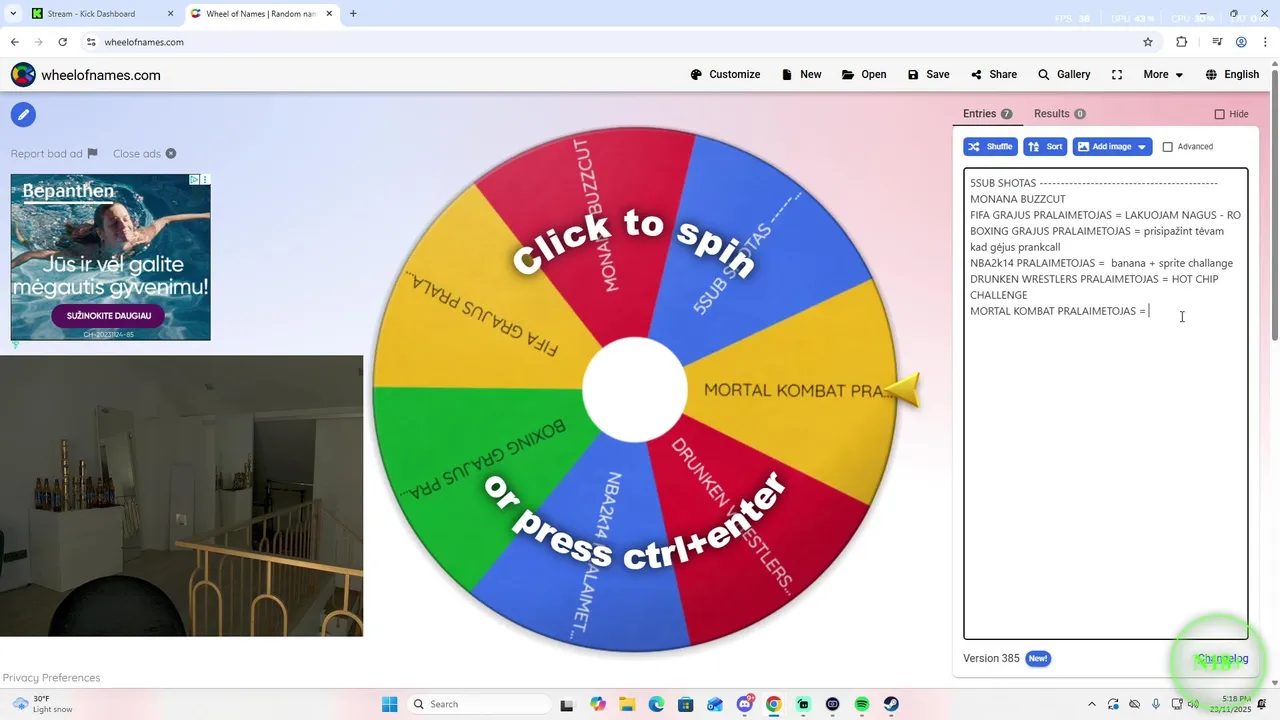Screen dimensions: 1280x720
Task: Share the wheel
Action: click(x=994, y=75)
